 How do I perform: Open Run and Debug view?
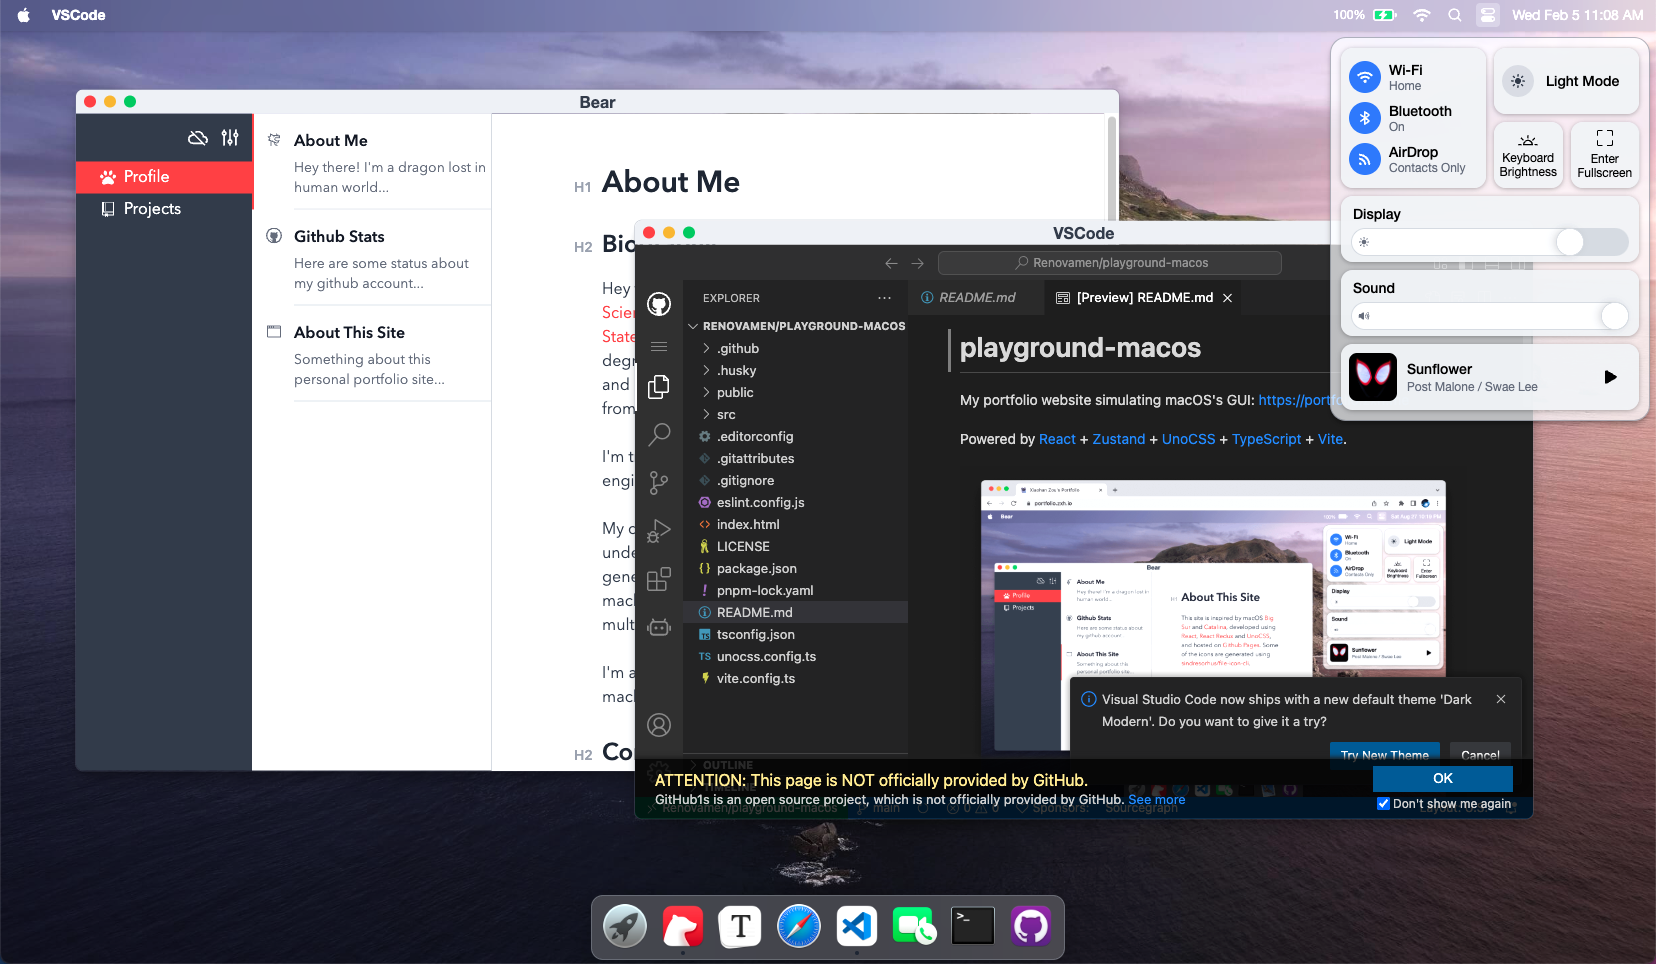tap(659, 530)
